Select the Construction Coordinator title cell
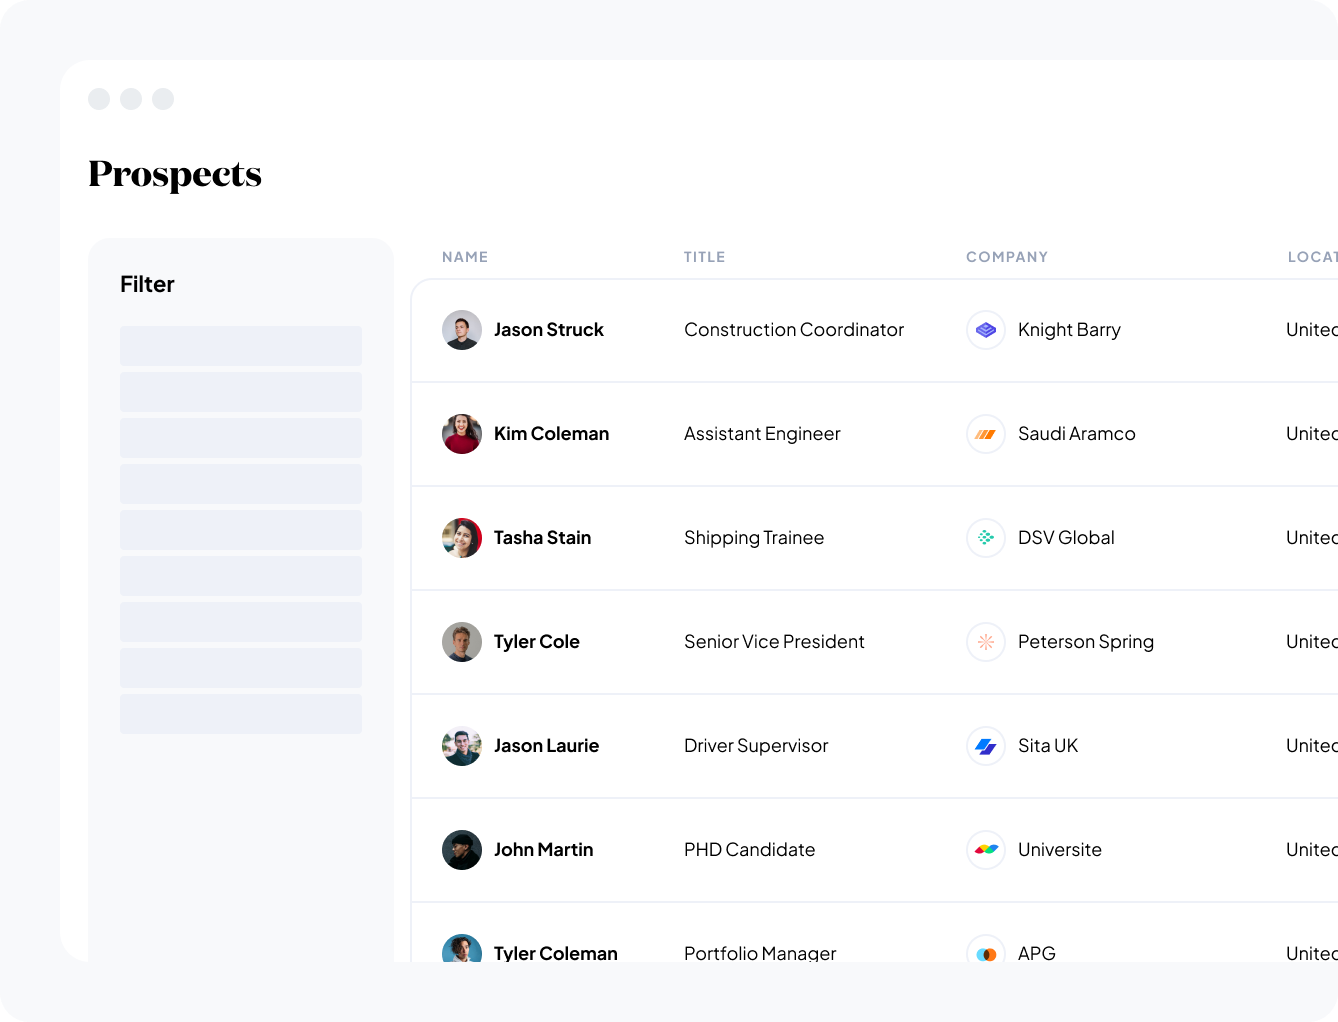This screenshot has width=1338, height=1022. (794, 330)
